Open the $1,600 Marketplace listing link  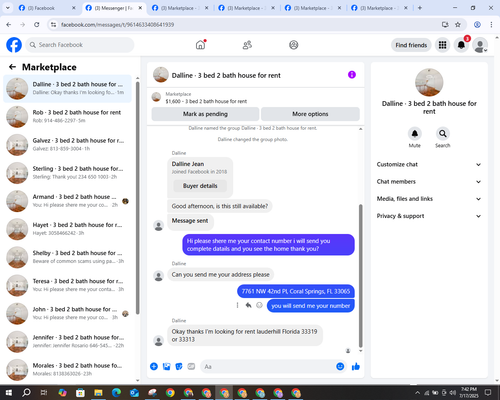click(x=206, y=101)
